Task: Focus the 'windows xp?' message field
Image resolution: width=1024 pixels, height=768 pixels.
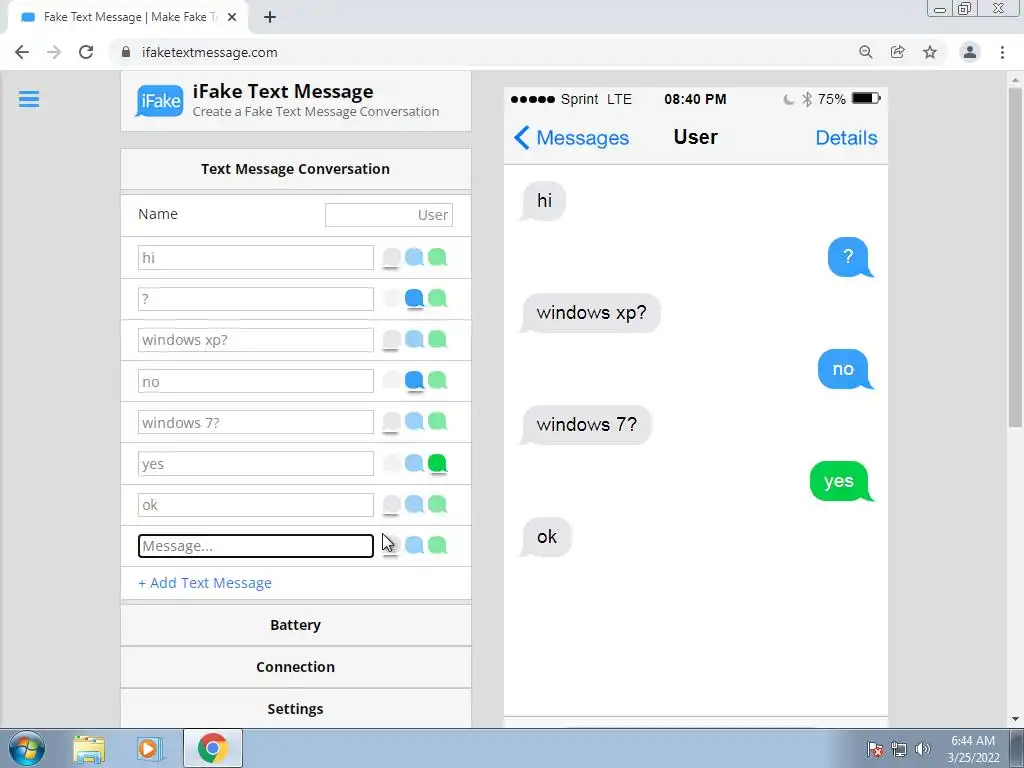Action: click(x=255, y=340)
